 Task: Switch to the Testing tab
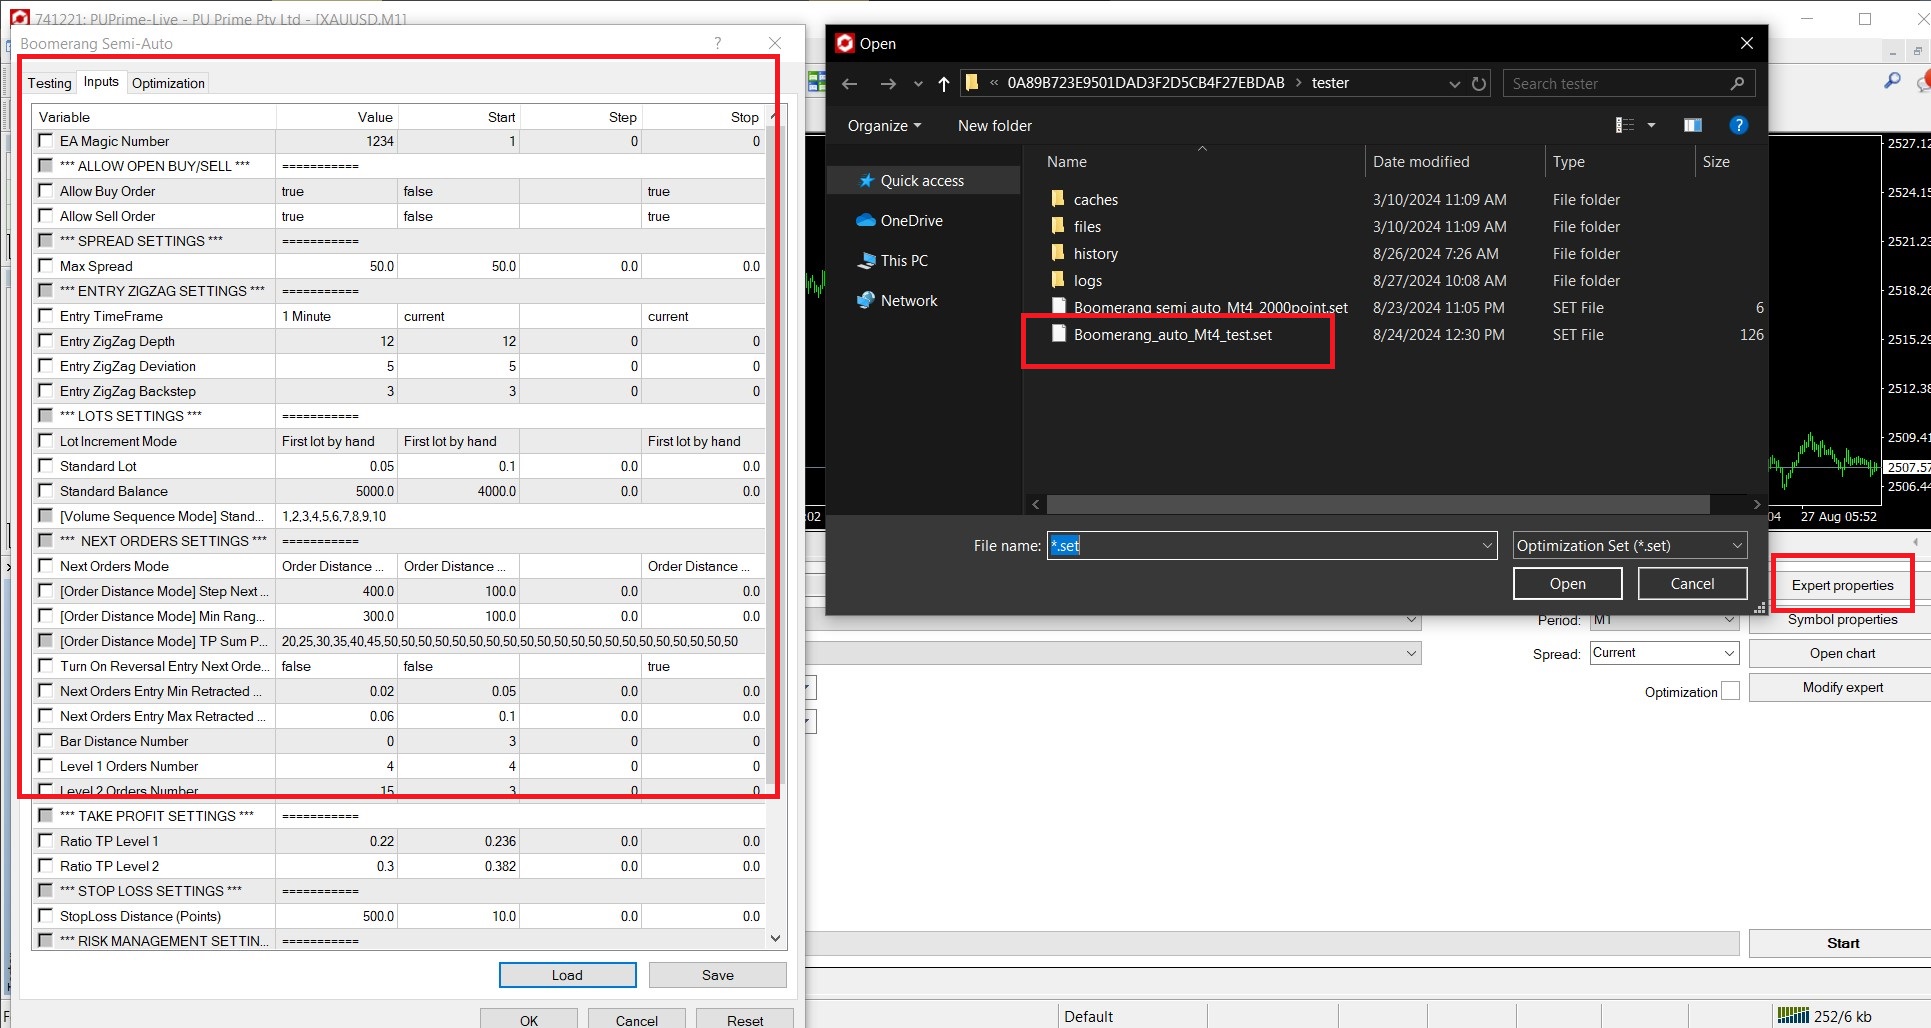coord(49,83)
